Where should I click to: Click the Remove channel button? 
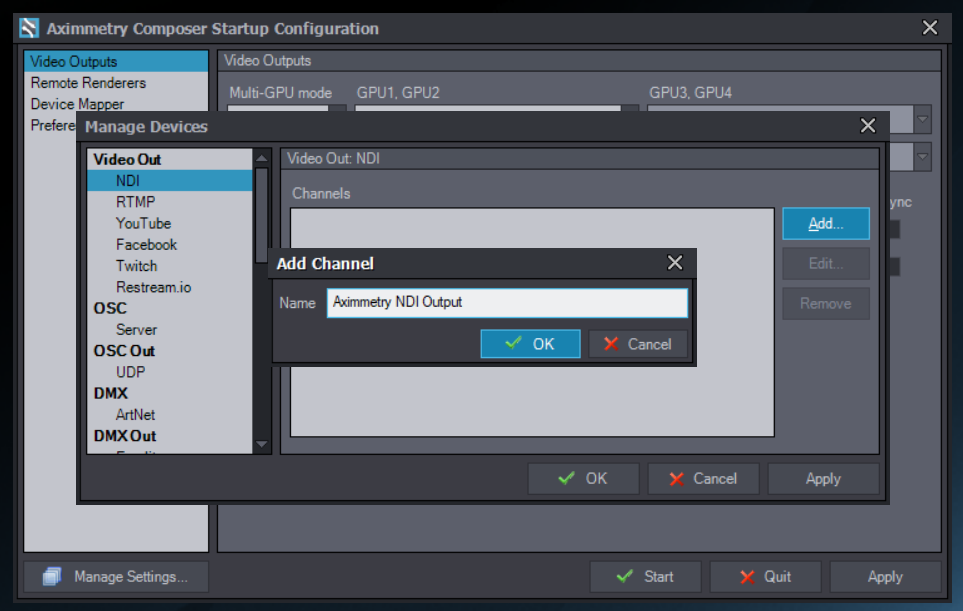coord(826,303)
